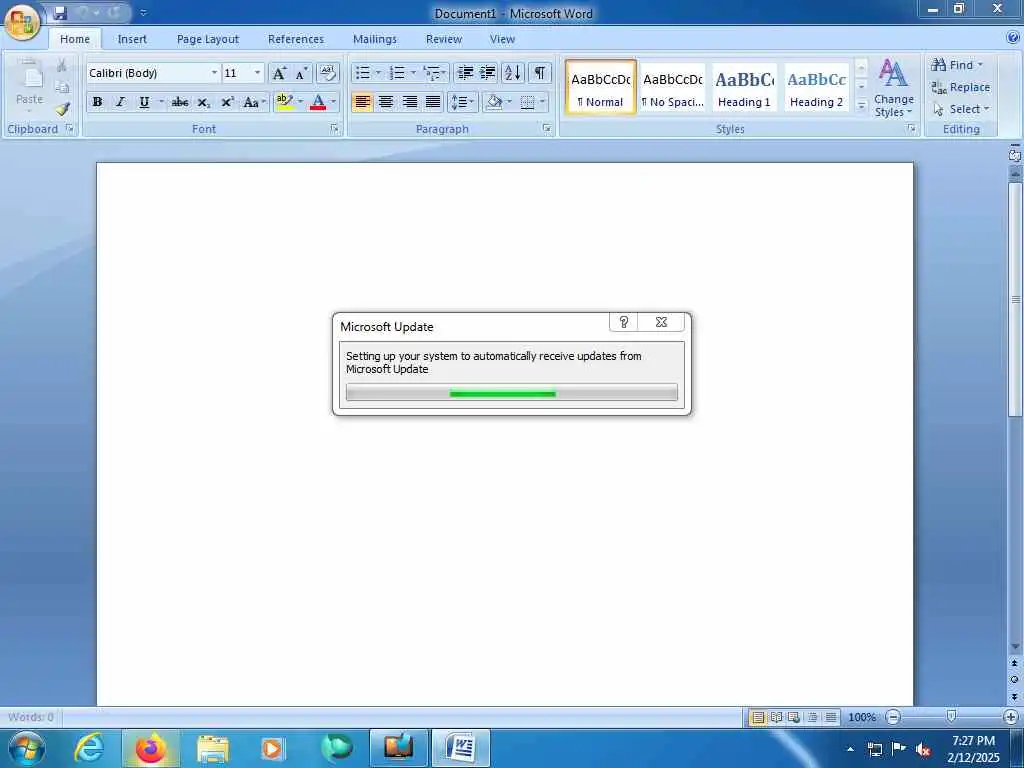Click the zoom slider handle
Screen dimensions: 1024x768
[952, 717]
